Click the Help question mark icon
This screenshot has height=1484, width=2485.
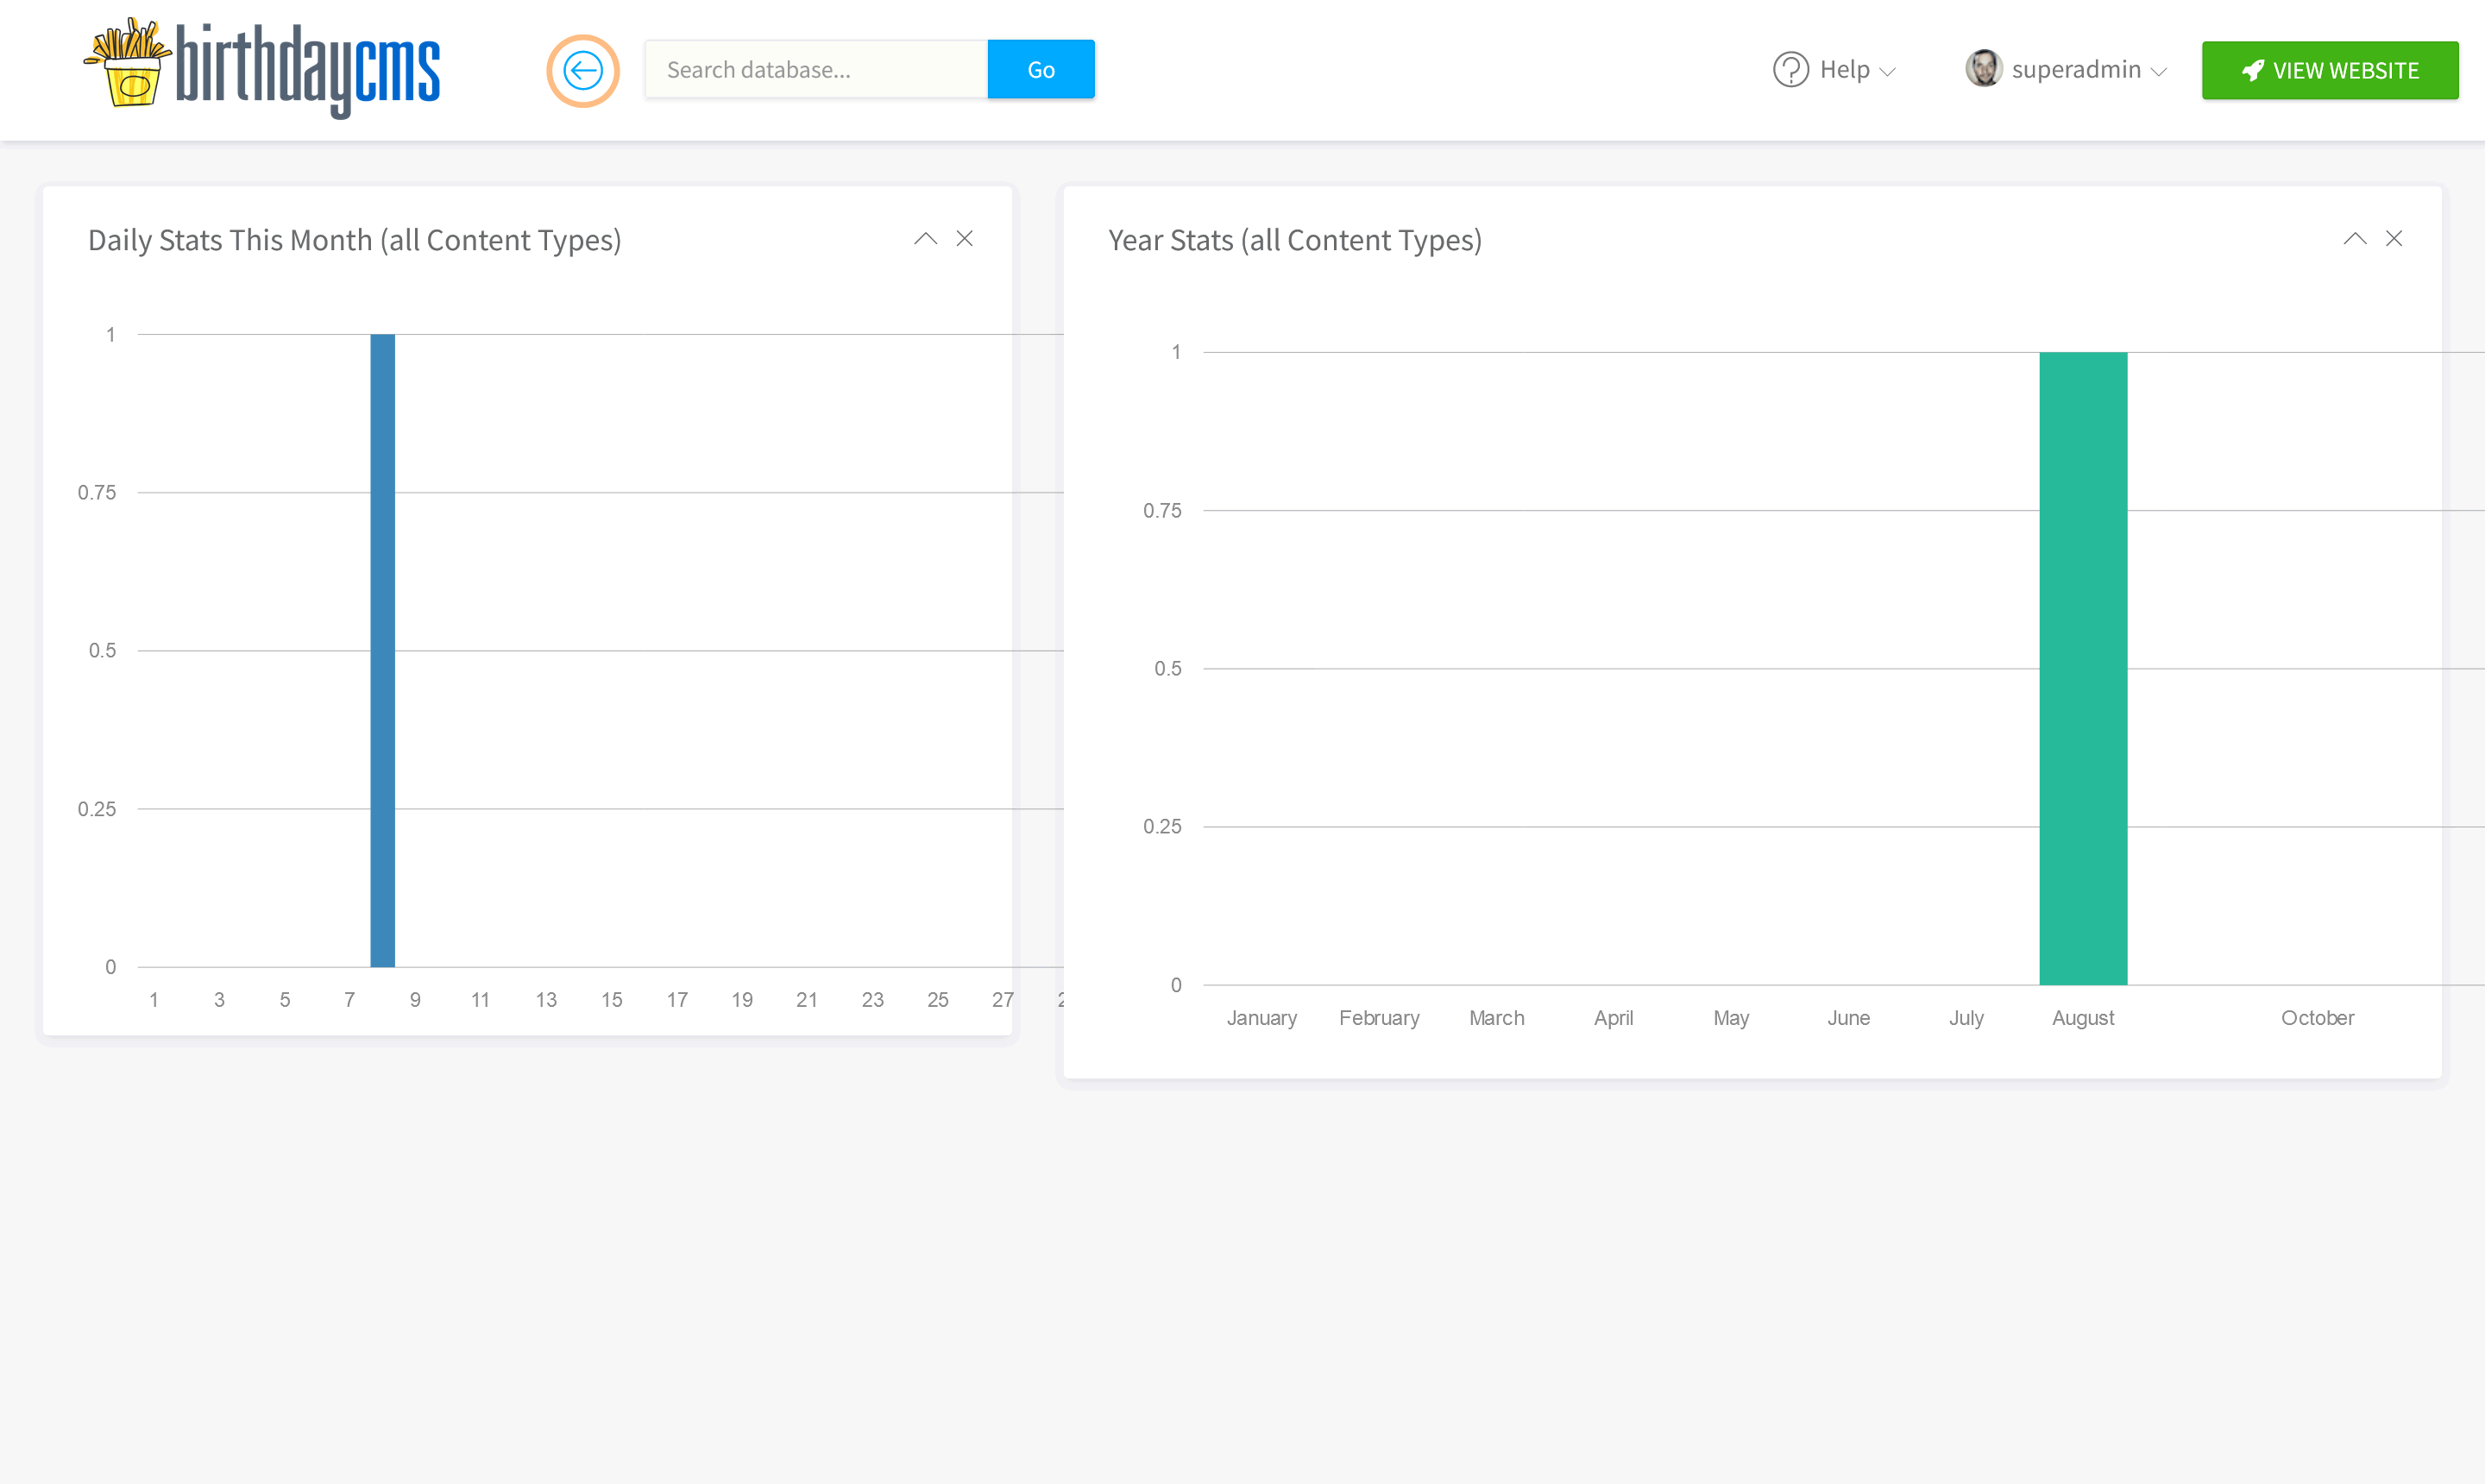pyautogui.click(x=1791, y=71)
